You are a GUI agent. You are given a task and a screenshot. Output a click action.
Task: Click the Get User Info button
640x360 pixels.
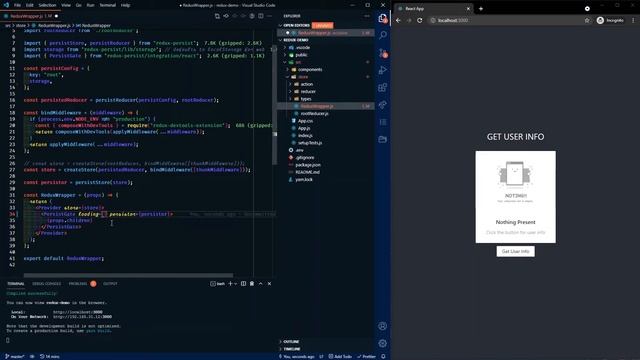[x=516, y=251]
